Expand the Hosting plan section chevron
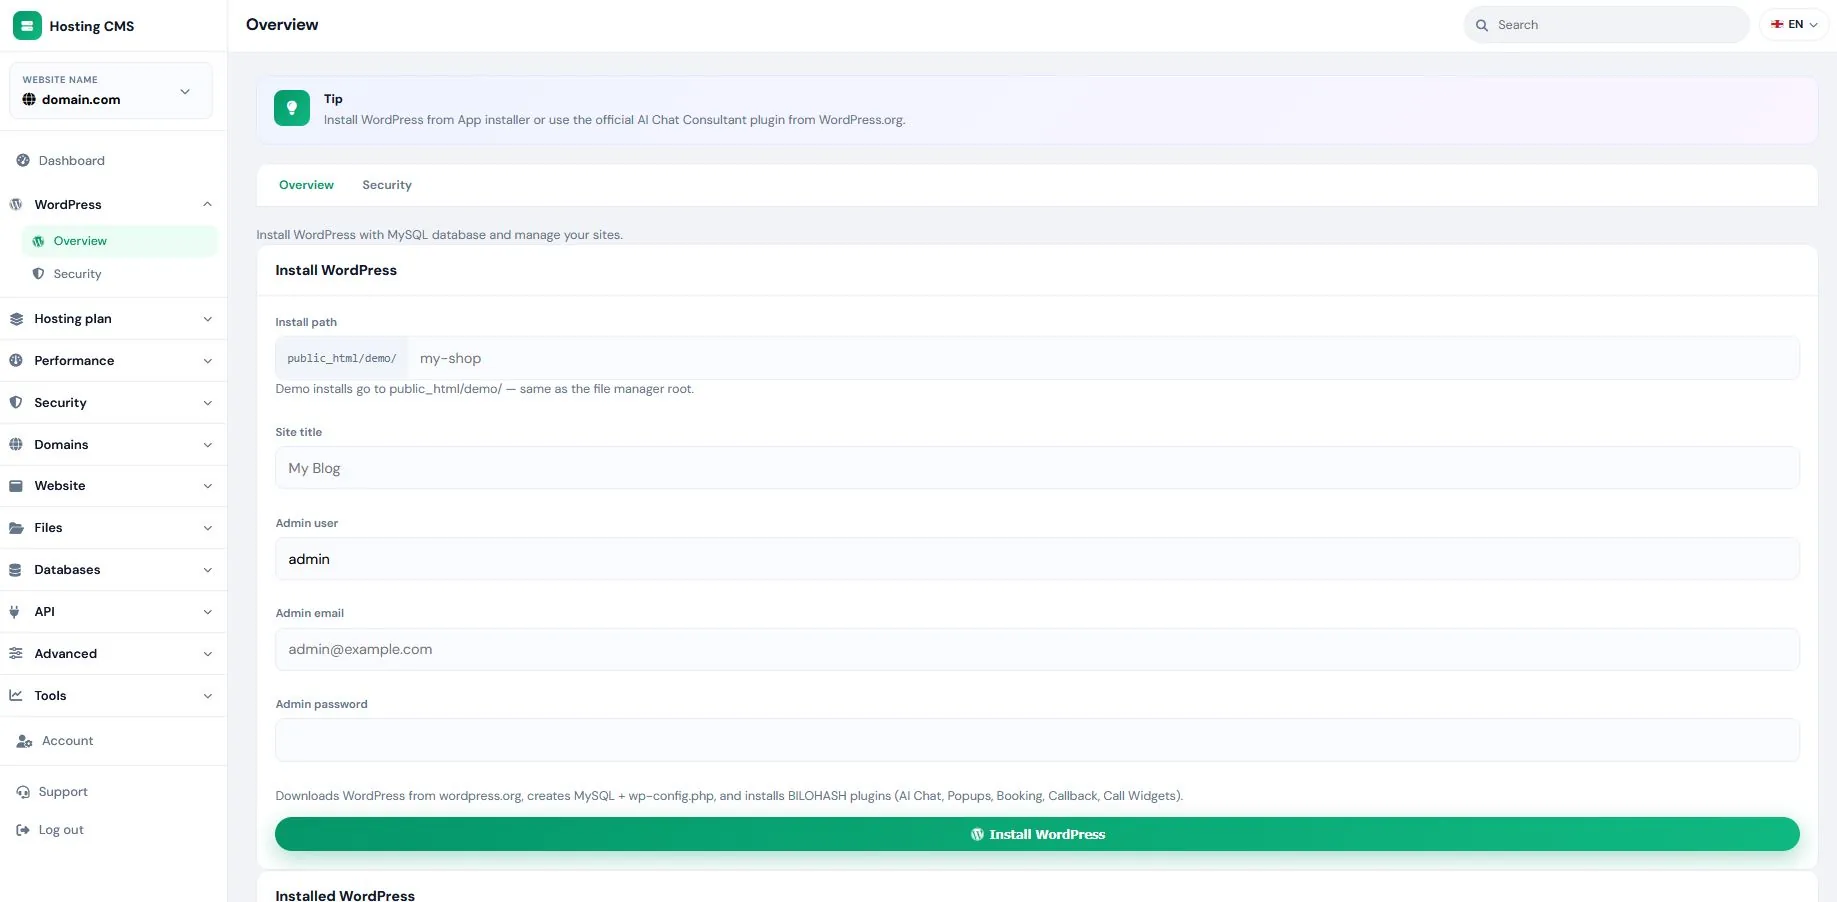This screenshot has width=1837, height=902. point(207,319)
